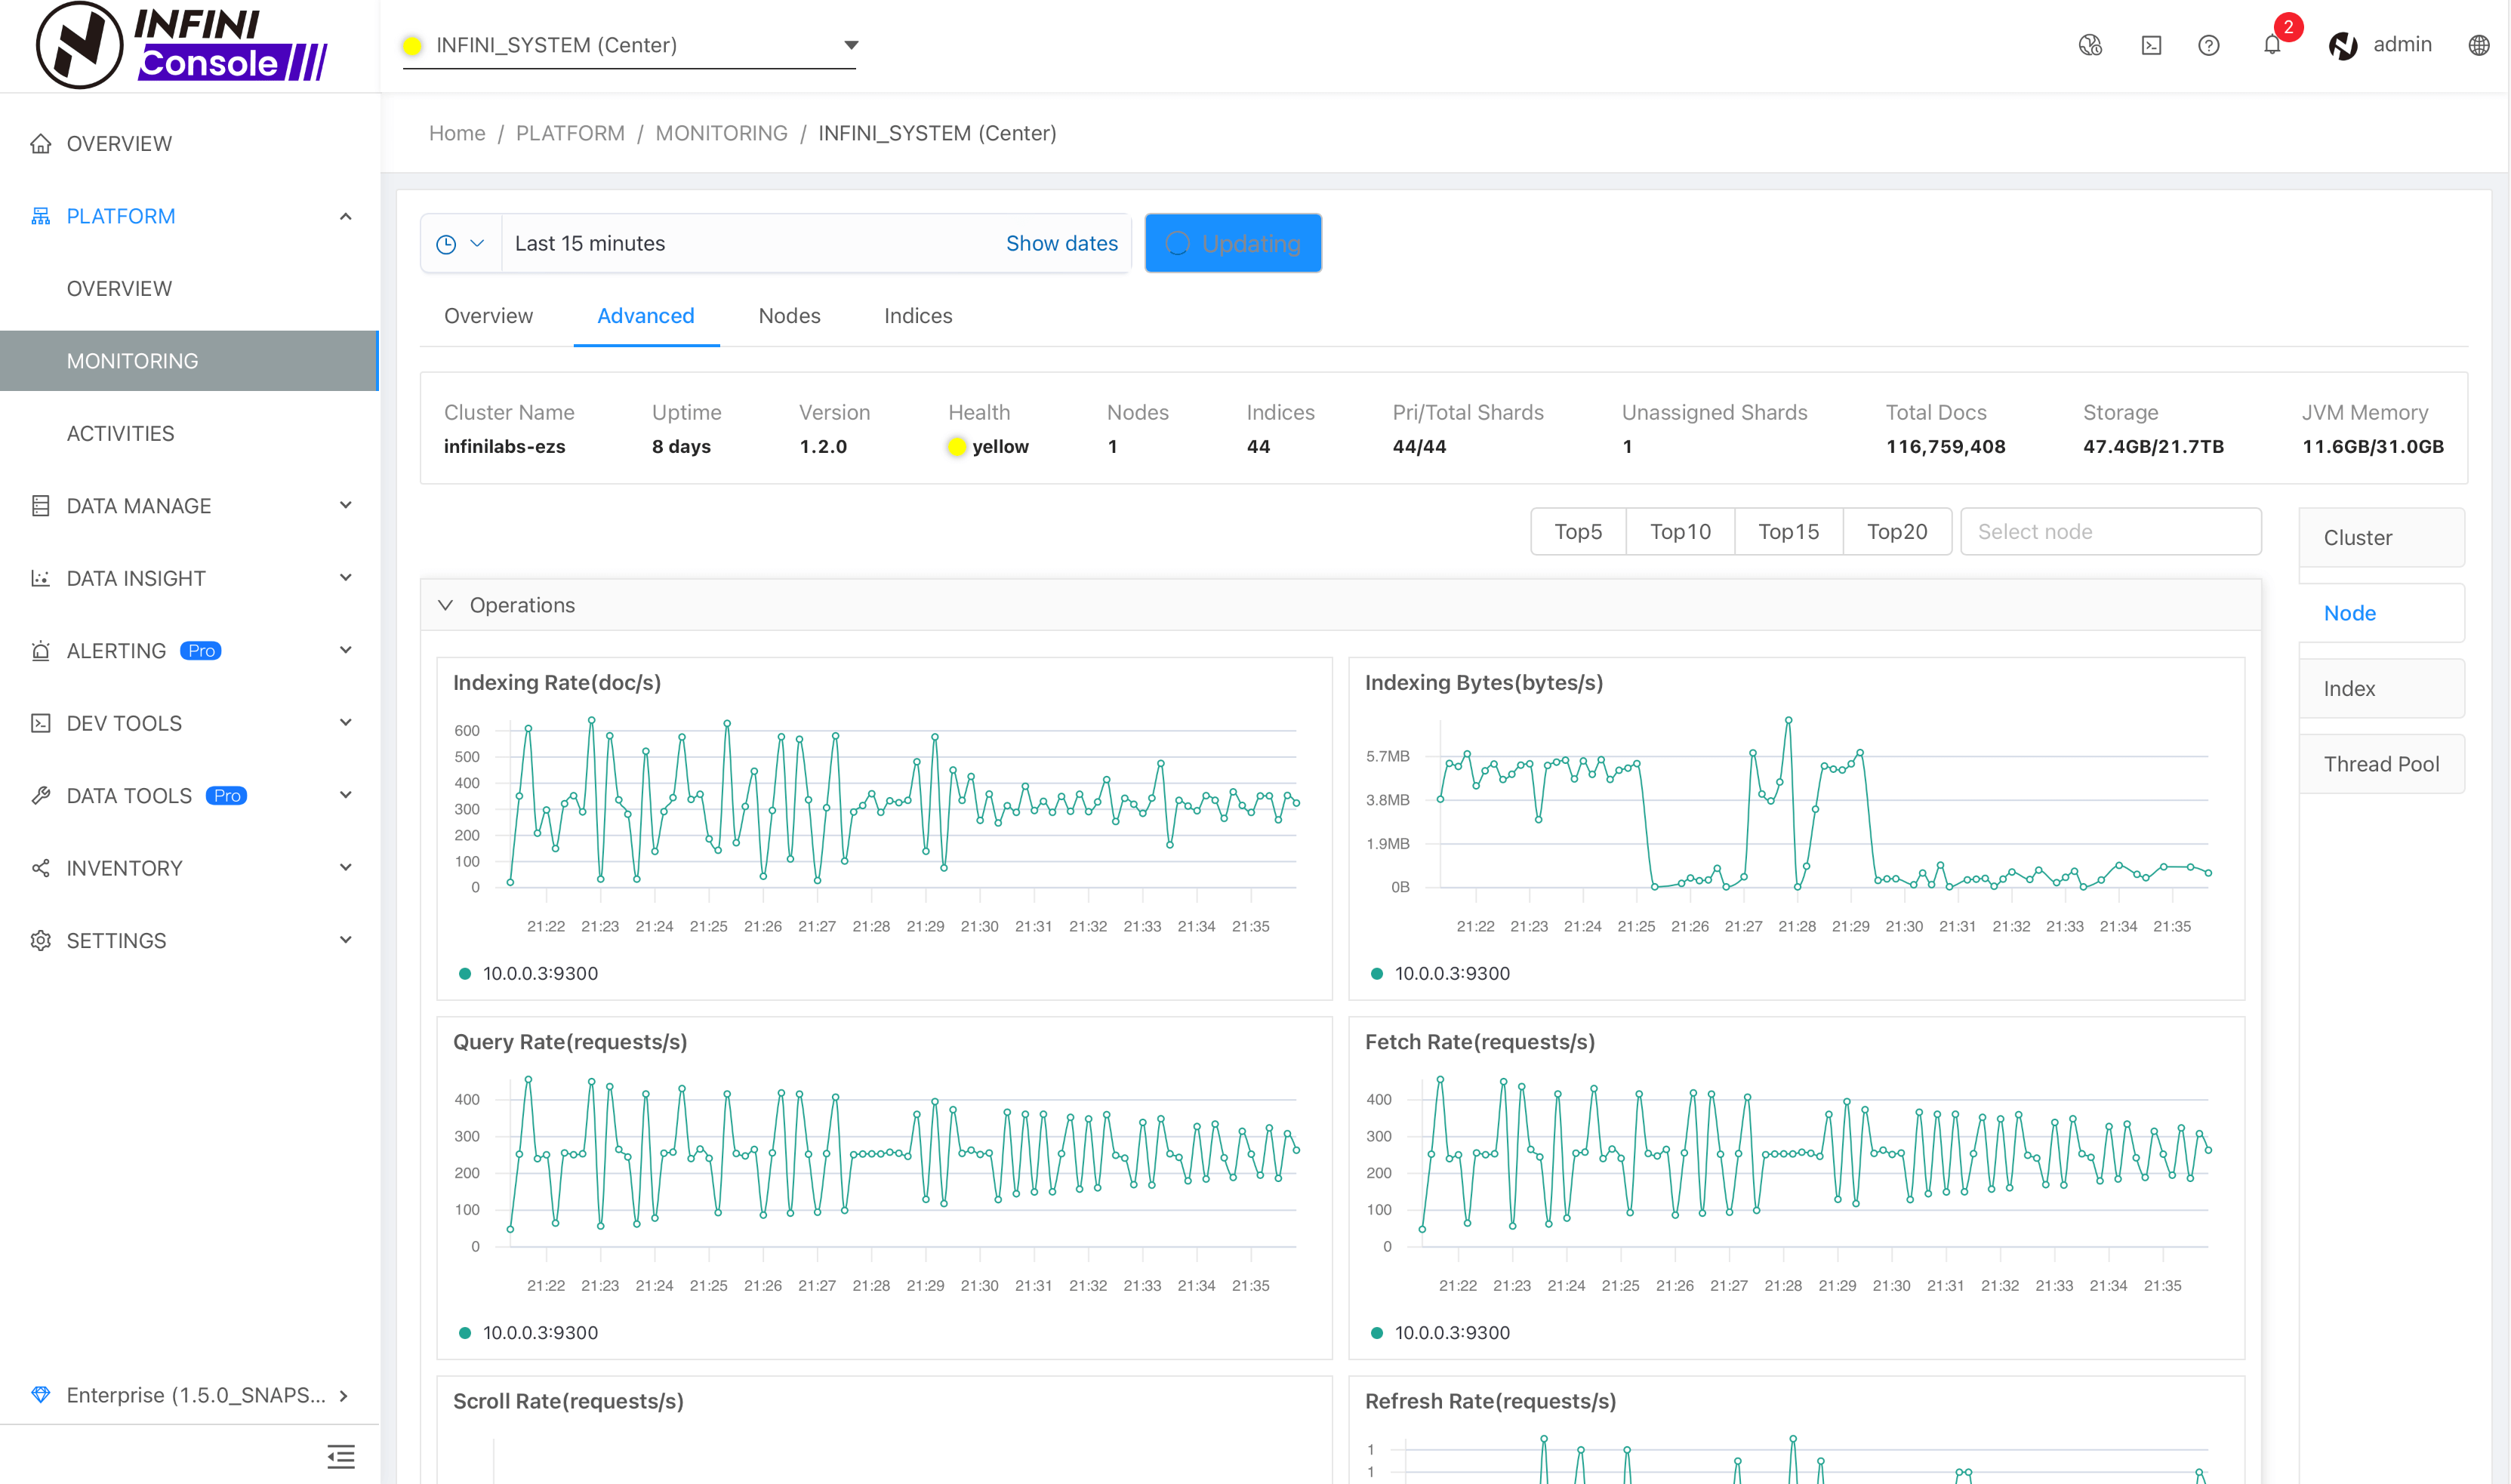Switch to the Indices tab
This screenshot has width=2511, height=1484.
click(917, 316)
